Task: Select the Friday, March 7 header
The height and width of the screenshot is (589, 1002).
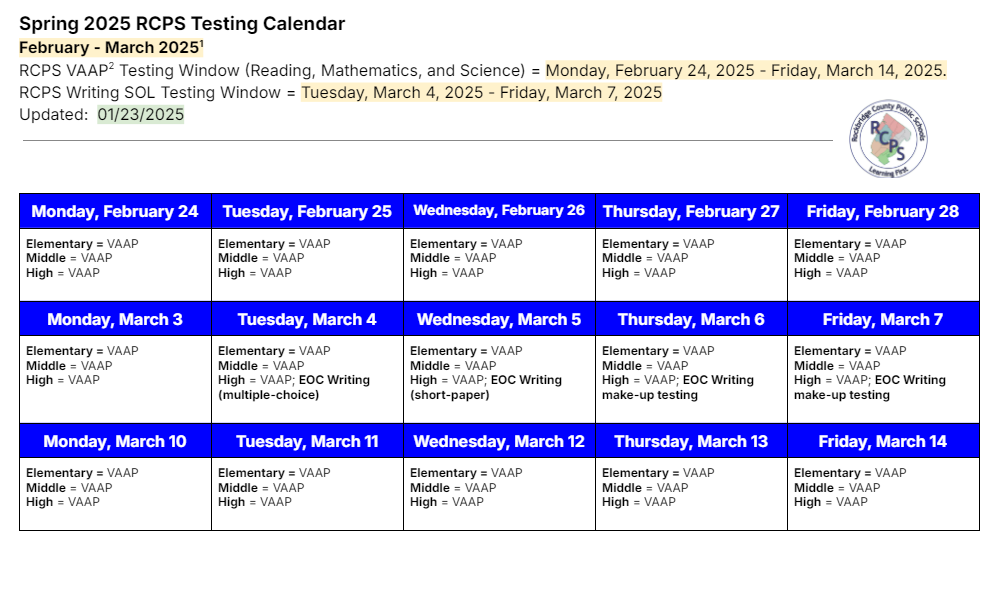Action: [883, 319]
